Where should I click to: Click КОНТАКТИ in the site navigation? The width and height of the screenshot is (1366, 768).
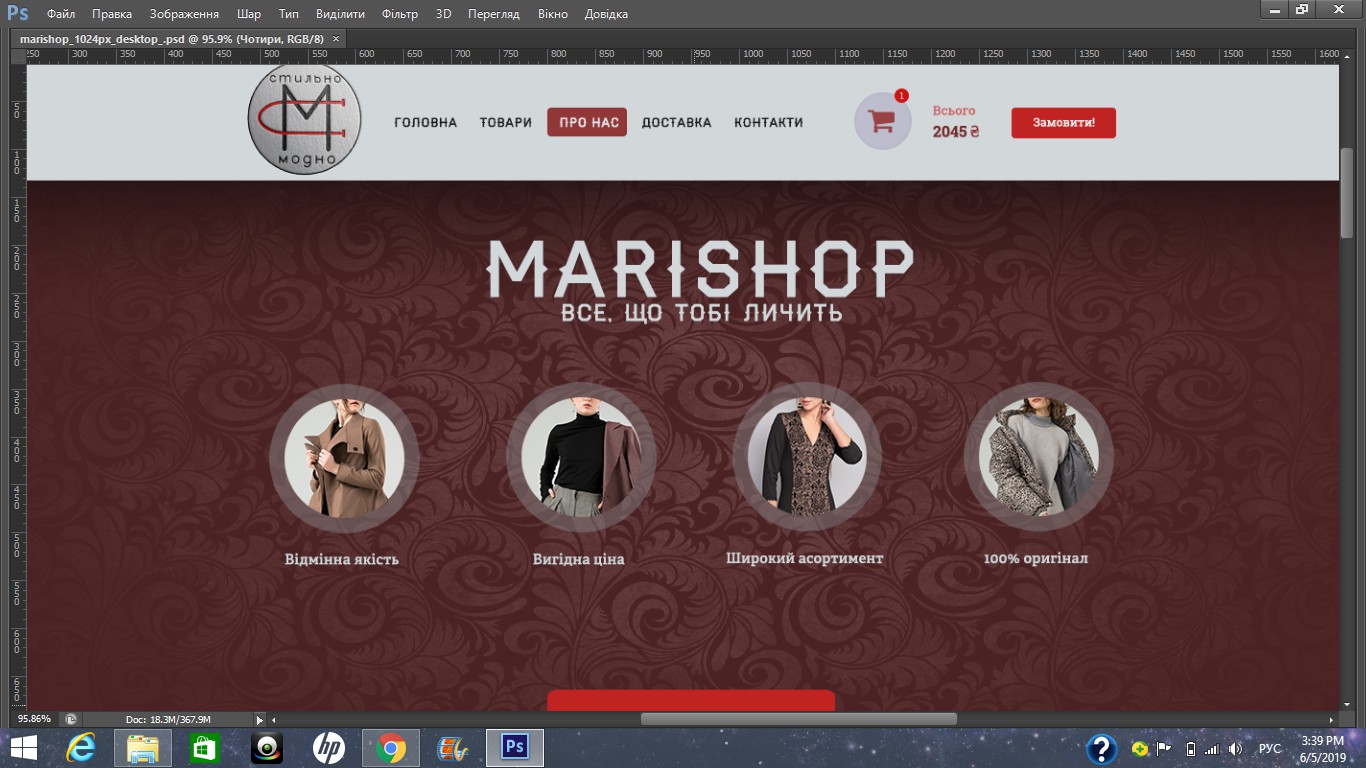(769, 122)
